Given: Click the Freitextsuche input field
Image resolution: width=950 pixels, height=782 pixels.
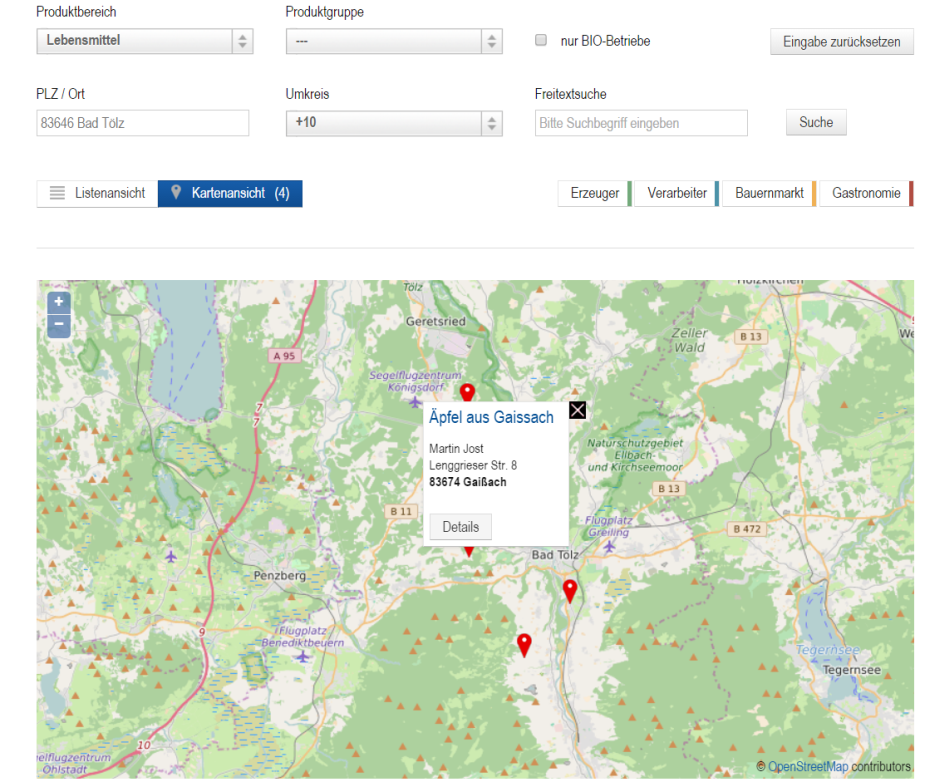Looking at the screenshot, I should click(641, 123).
